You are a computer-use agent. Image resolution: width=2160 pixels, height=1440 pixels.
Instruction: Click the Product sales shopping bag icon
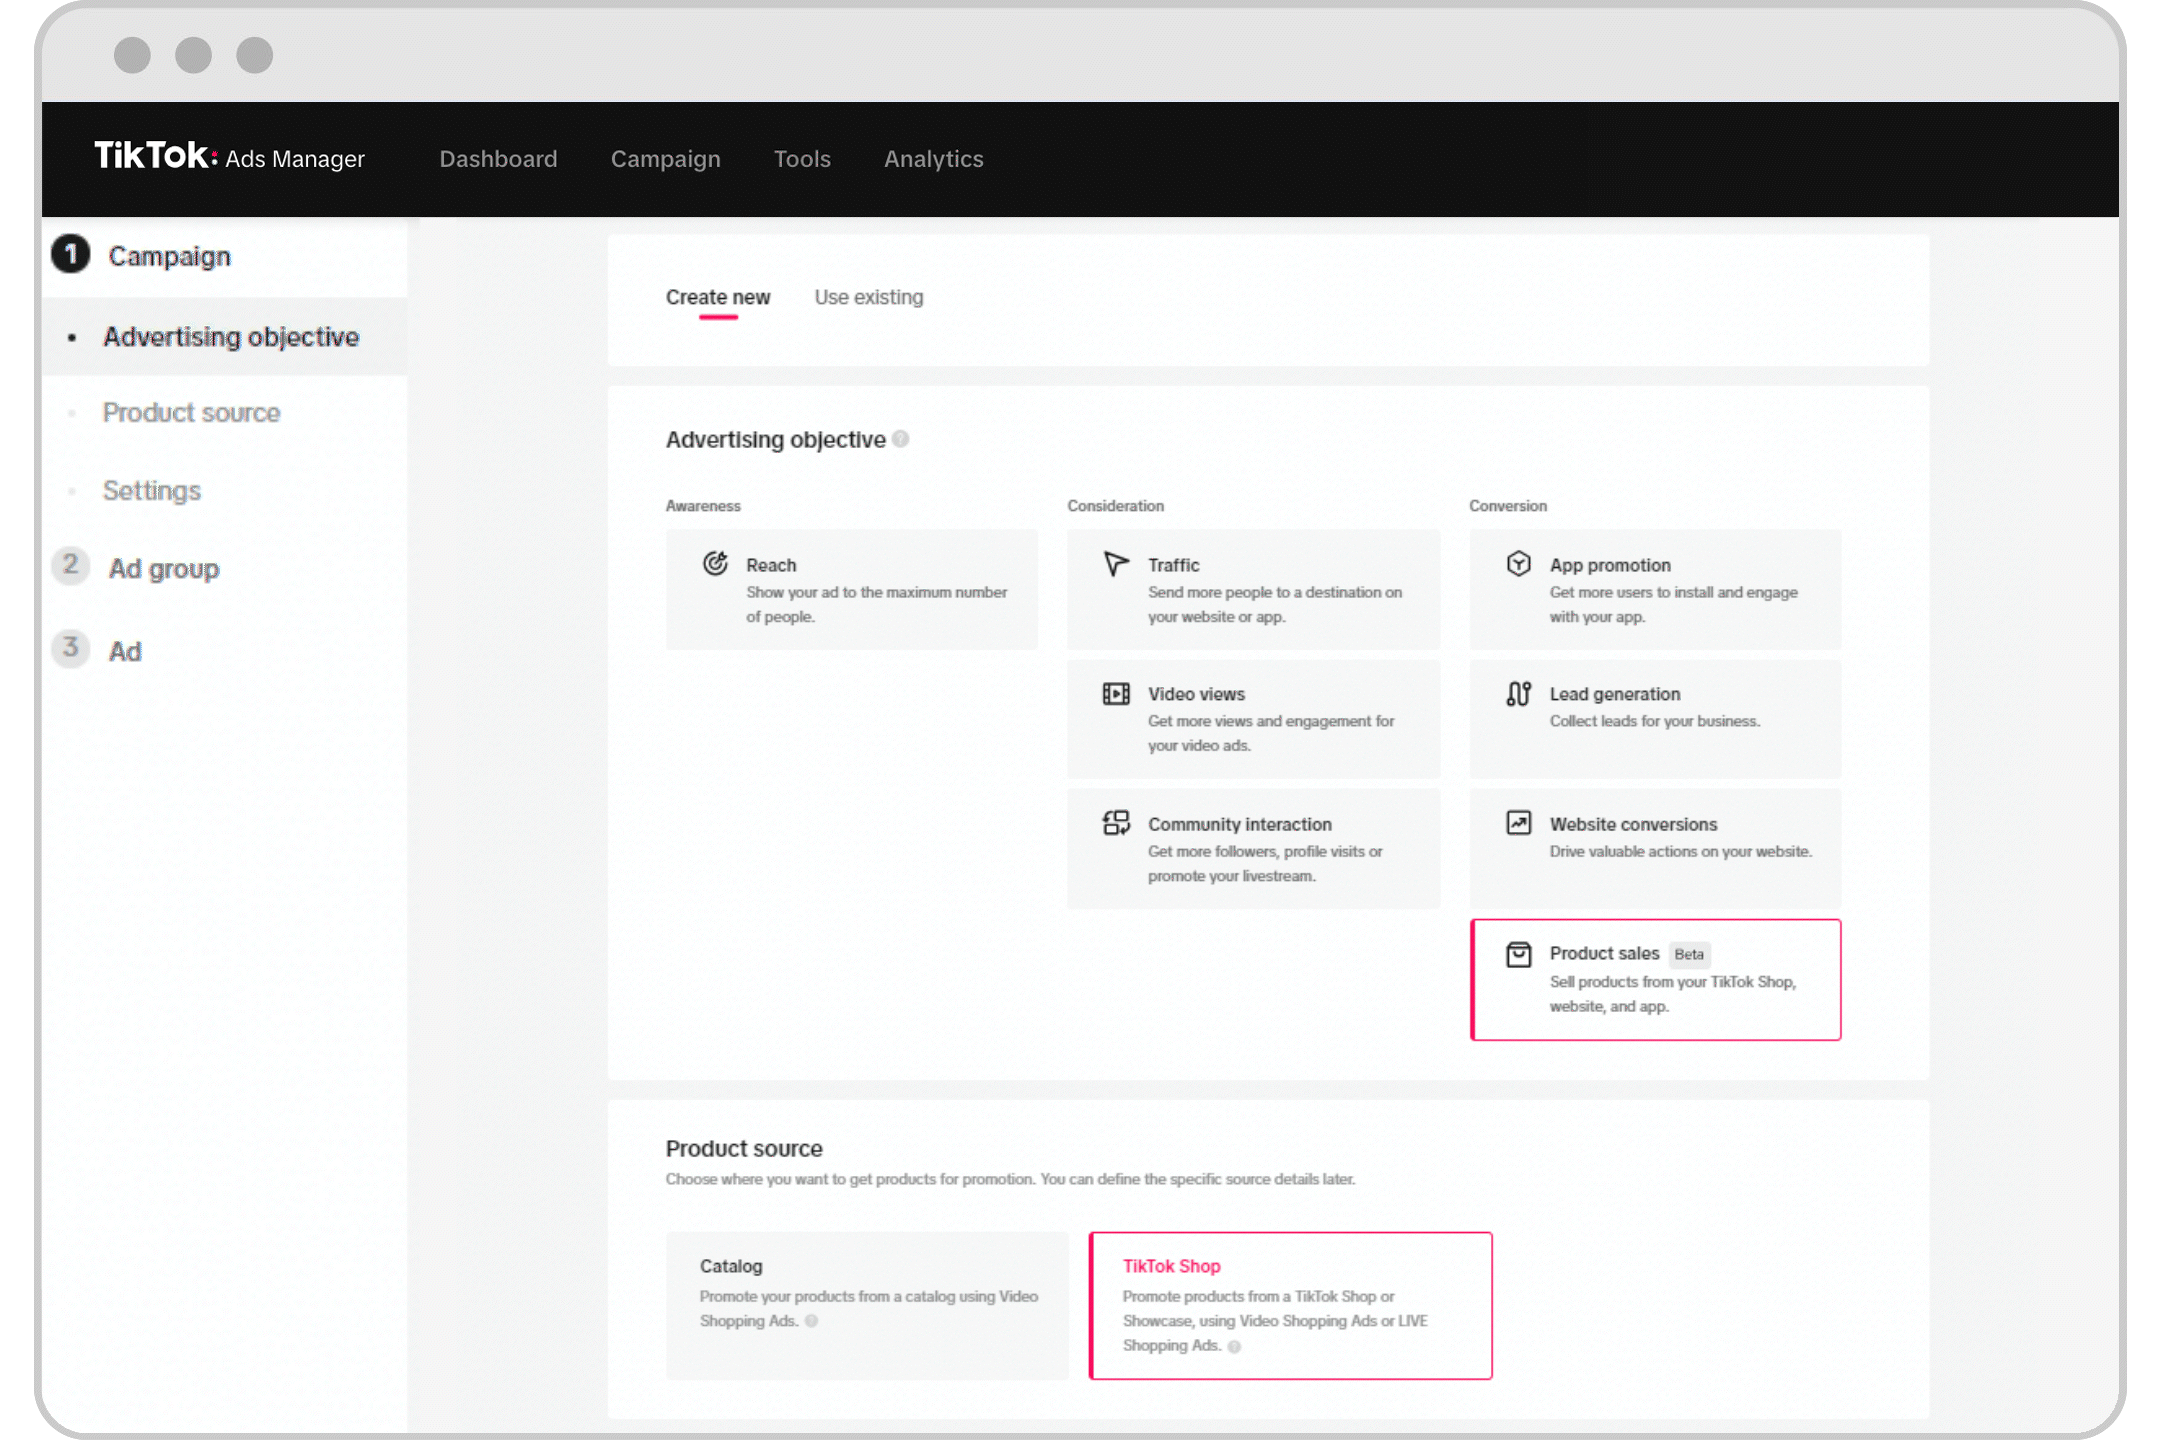click(1518, 953)
